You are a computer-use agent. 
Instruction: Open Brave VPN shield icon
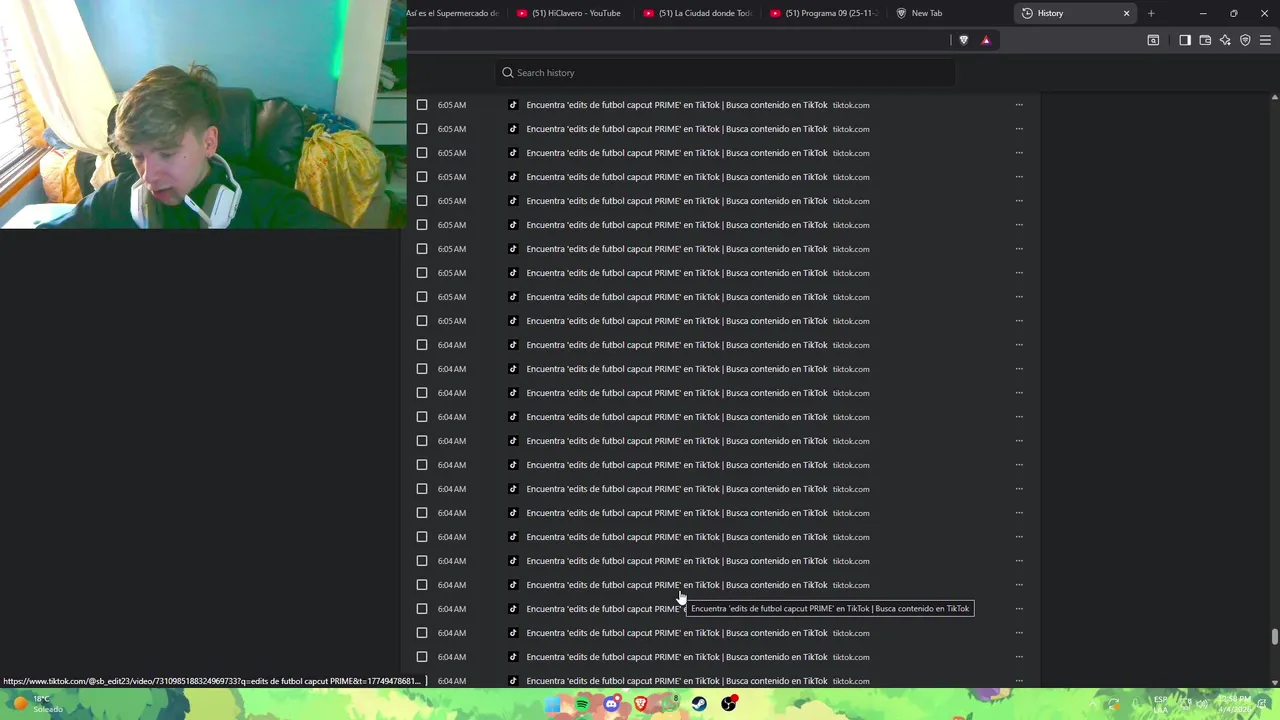pyautogui.click(x=1245, y=40)
